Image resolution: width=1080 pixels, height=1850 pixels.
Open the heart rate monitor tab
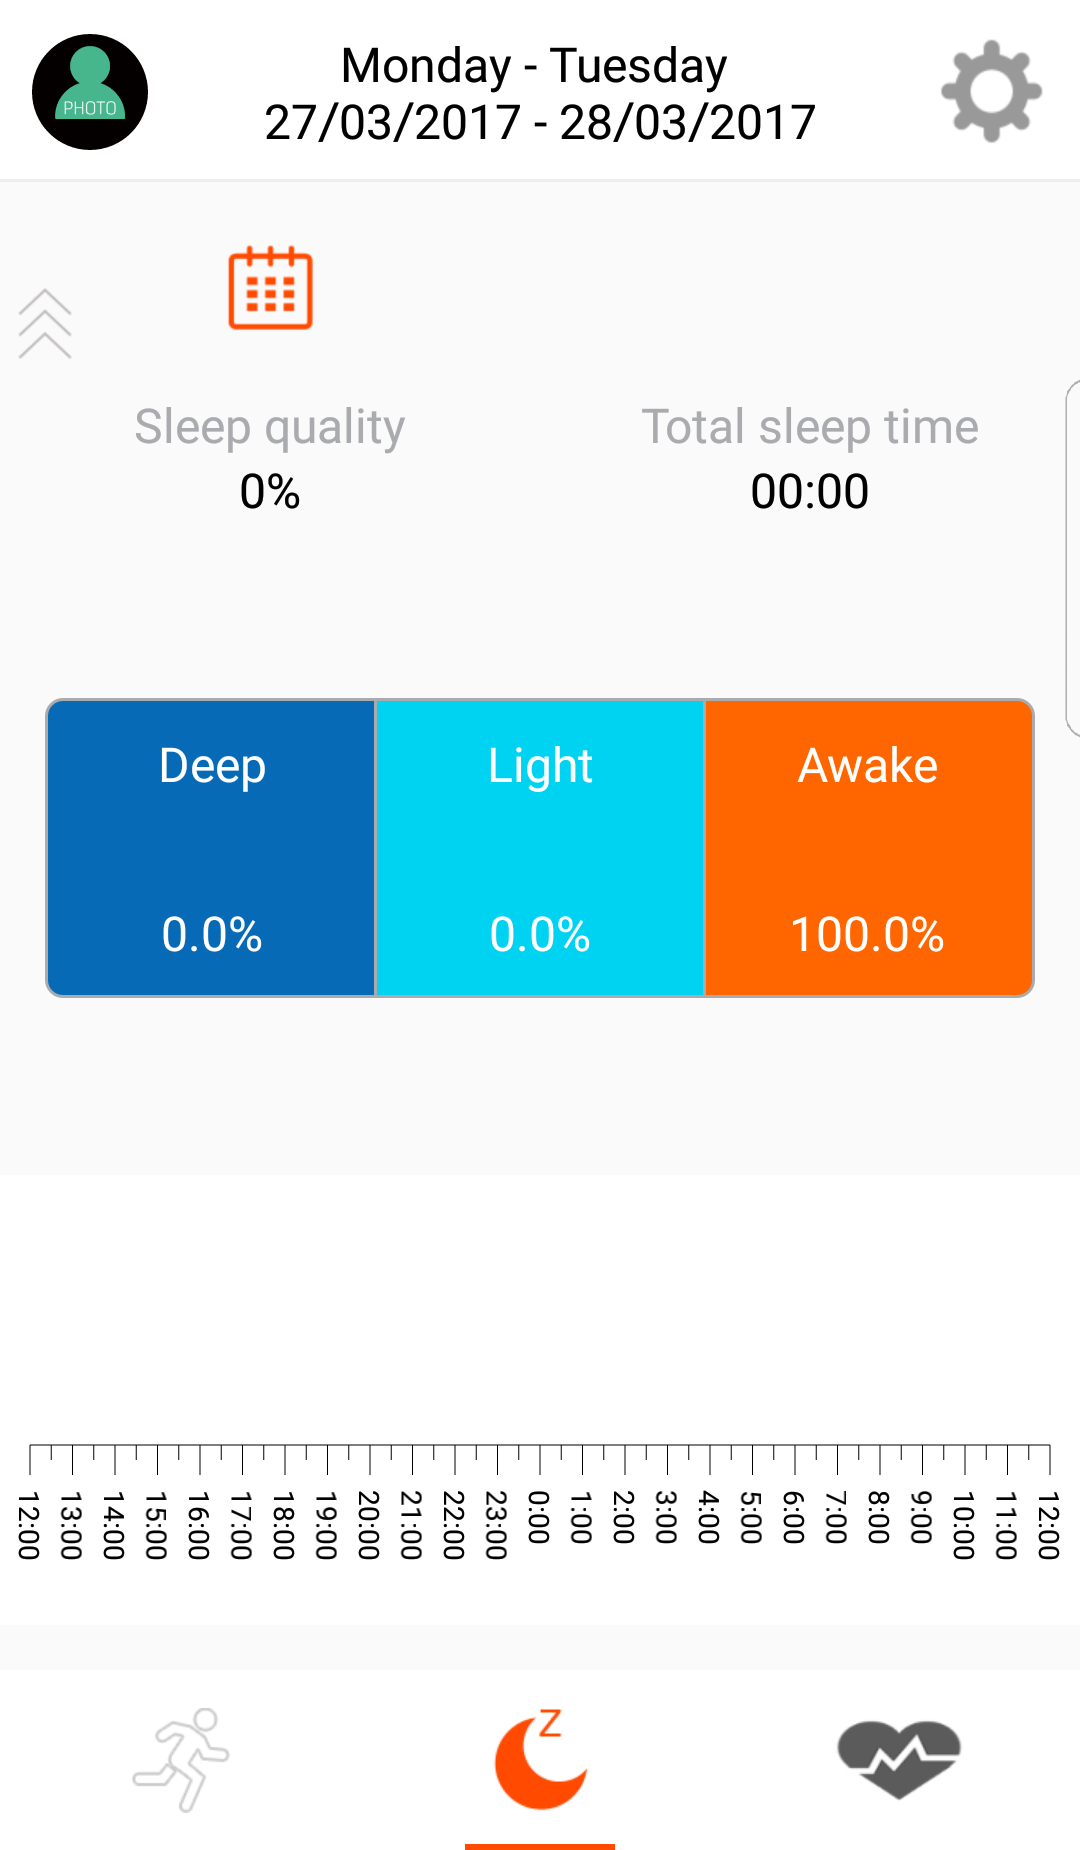(898, 1760)
